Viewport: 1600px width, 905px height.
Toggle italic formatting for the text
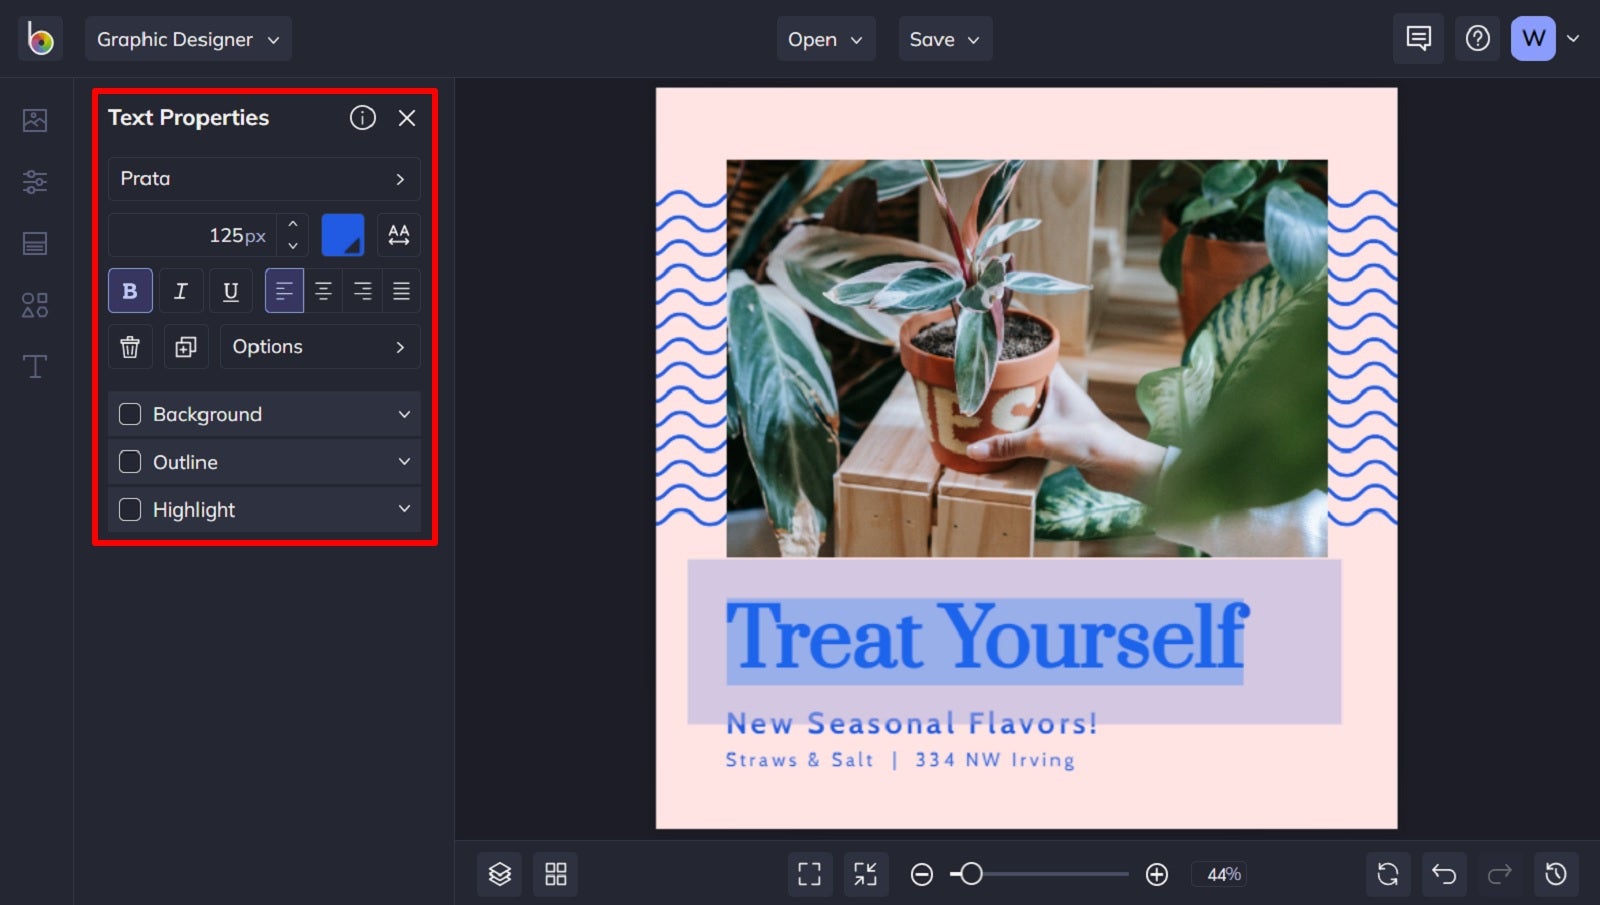tap(181, 291)
